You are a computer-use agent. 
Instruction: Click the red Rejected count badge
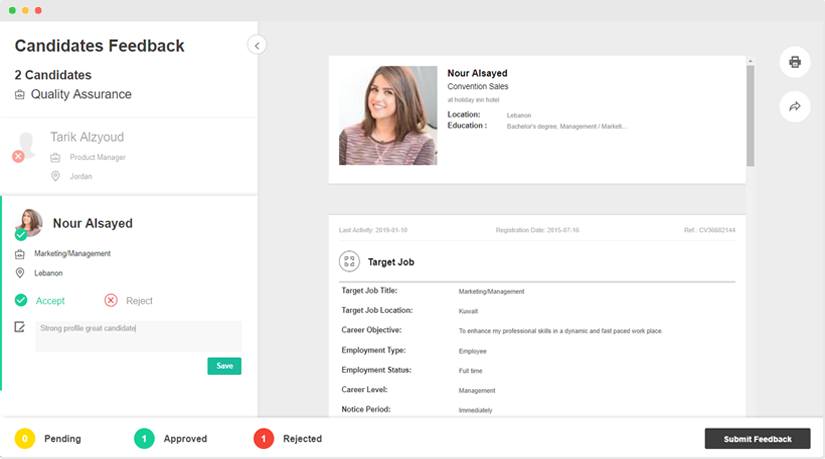[x=264, y=438]
